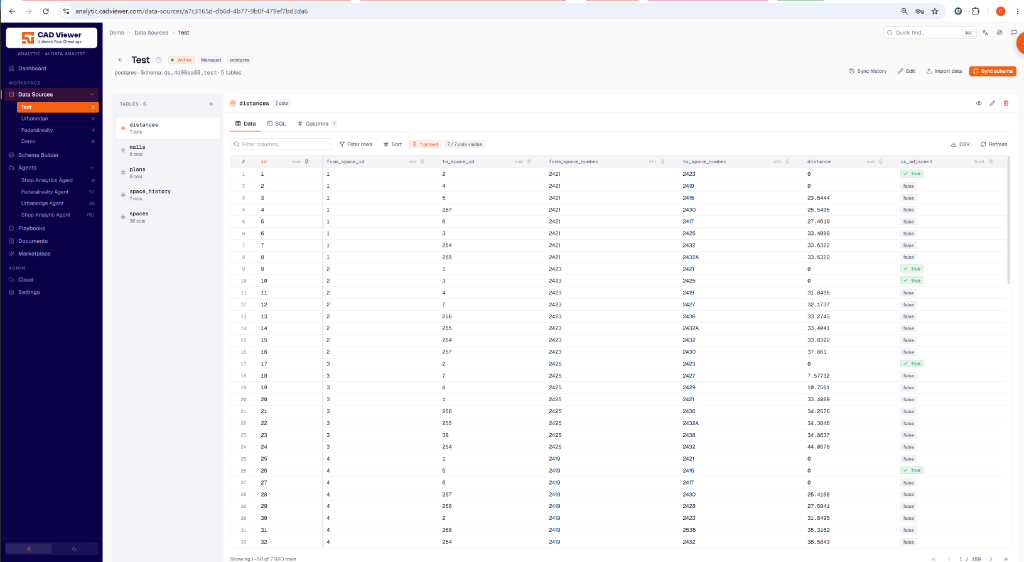Open Schema Builder in the sidebar
Image resolution: width=1024 pixels, height=562 pixels.
[x=38, y=155]
